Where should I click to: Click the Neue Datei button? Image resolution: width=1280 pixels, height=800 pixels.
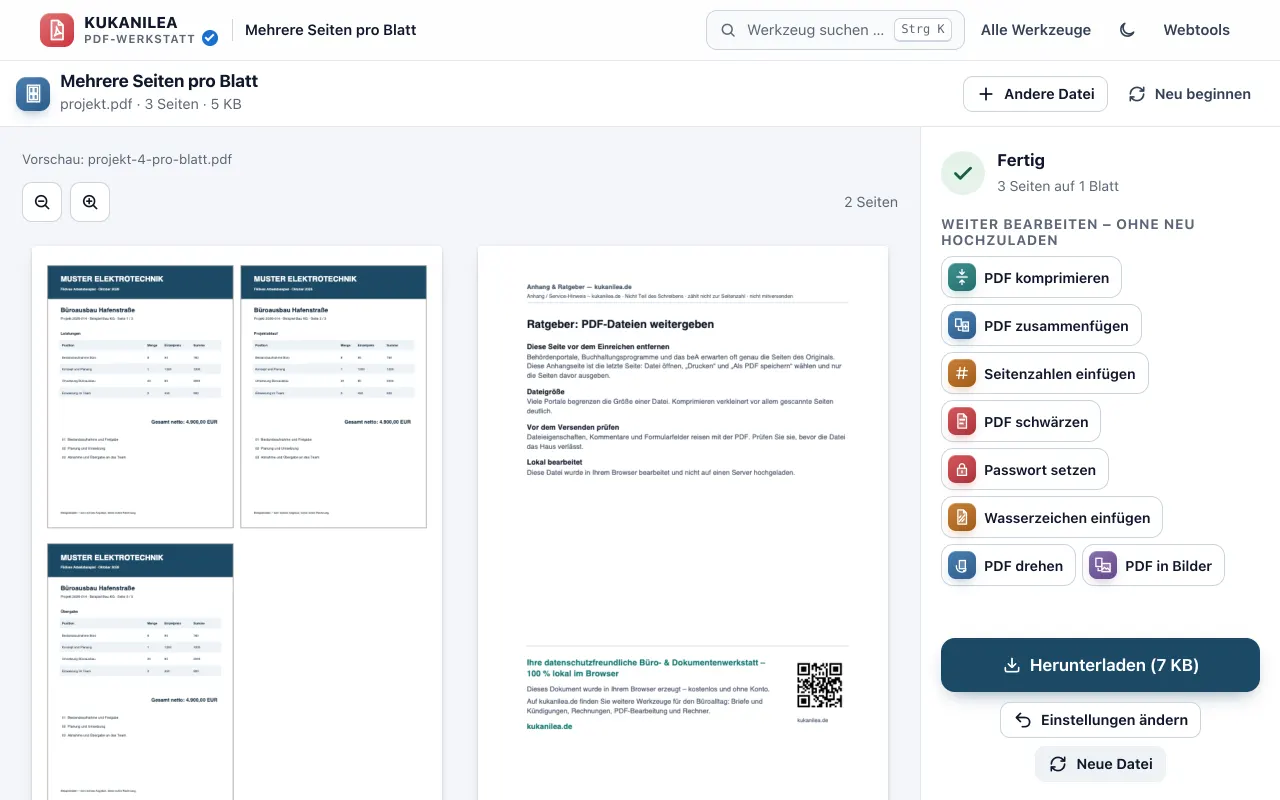pyautogui.click(x=1100, y=764)
